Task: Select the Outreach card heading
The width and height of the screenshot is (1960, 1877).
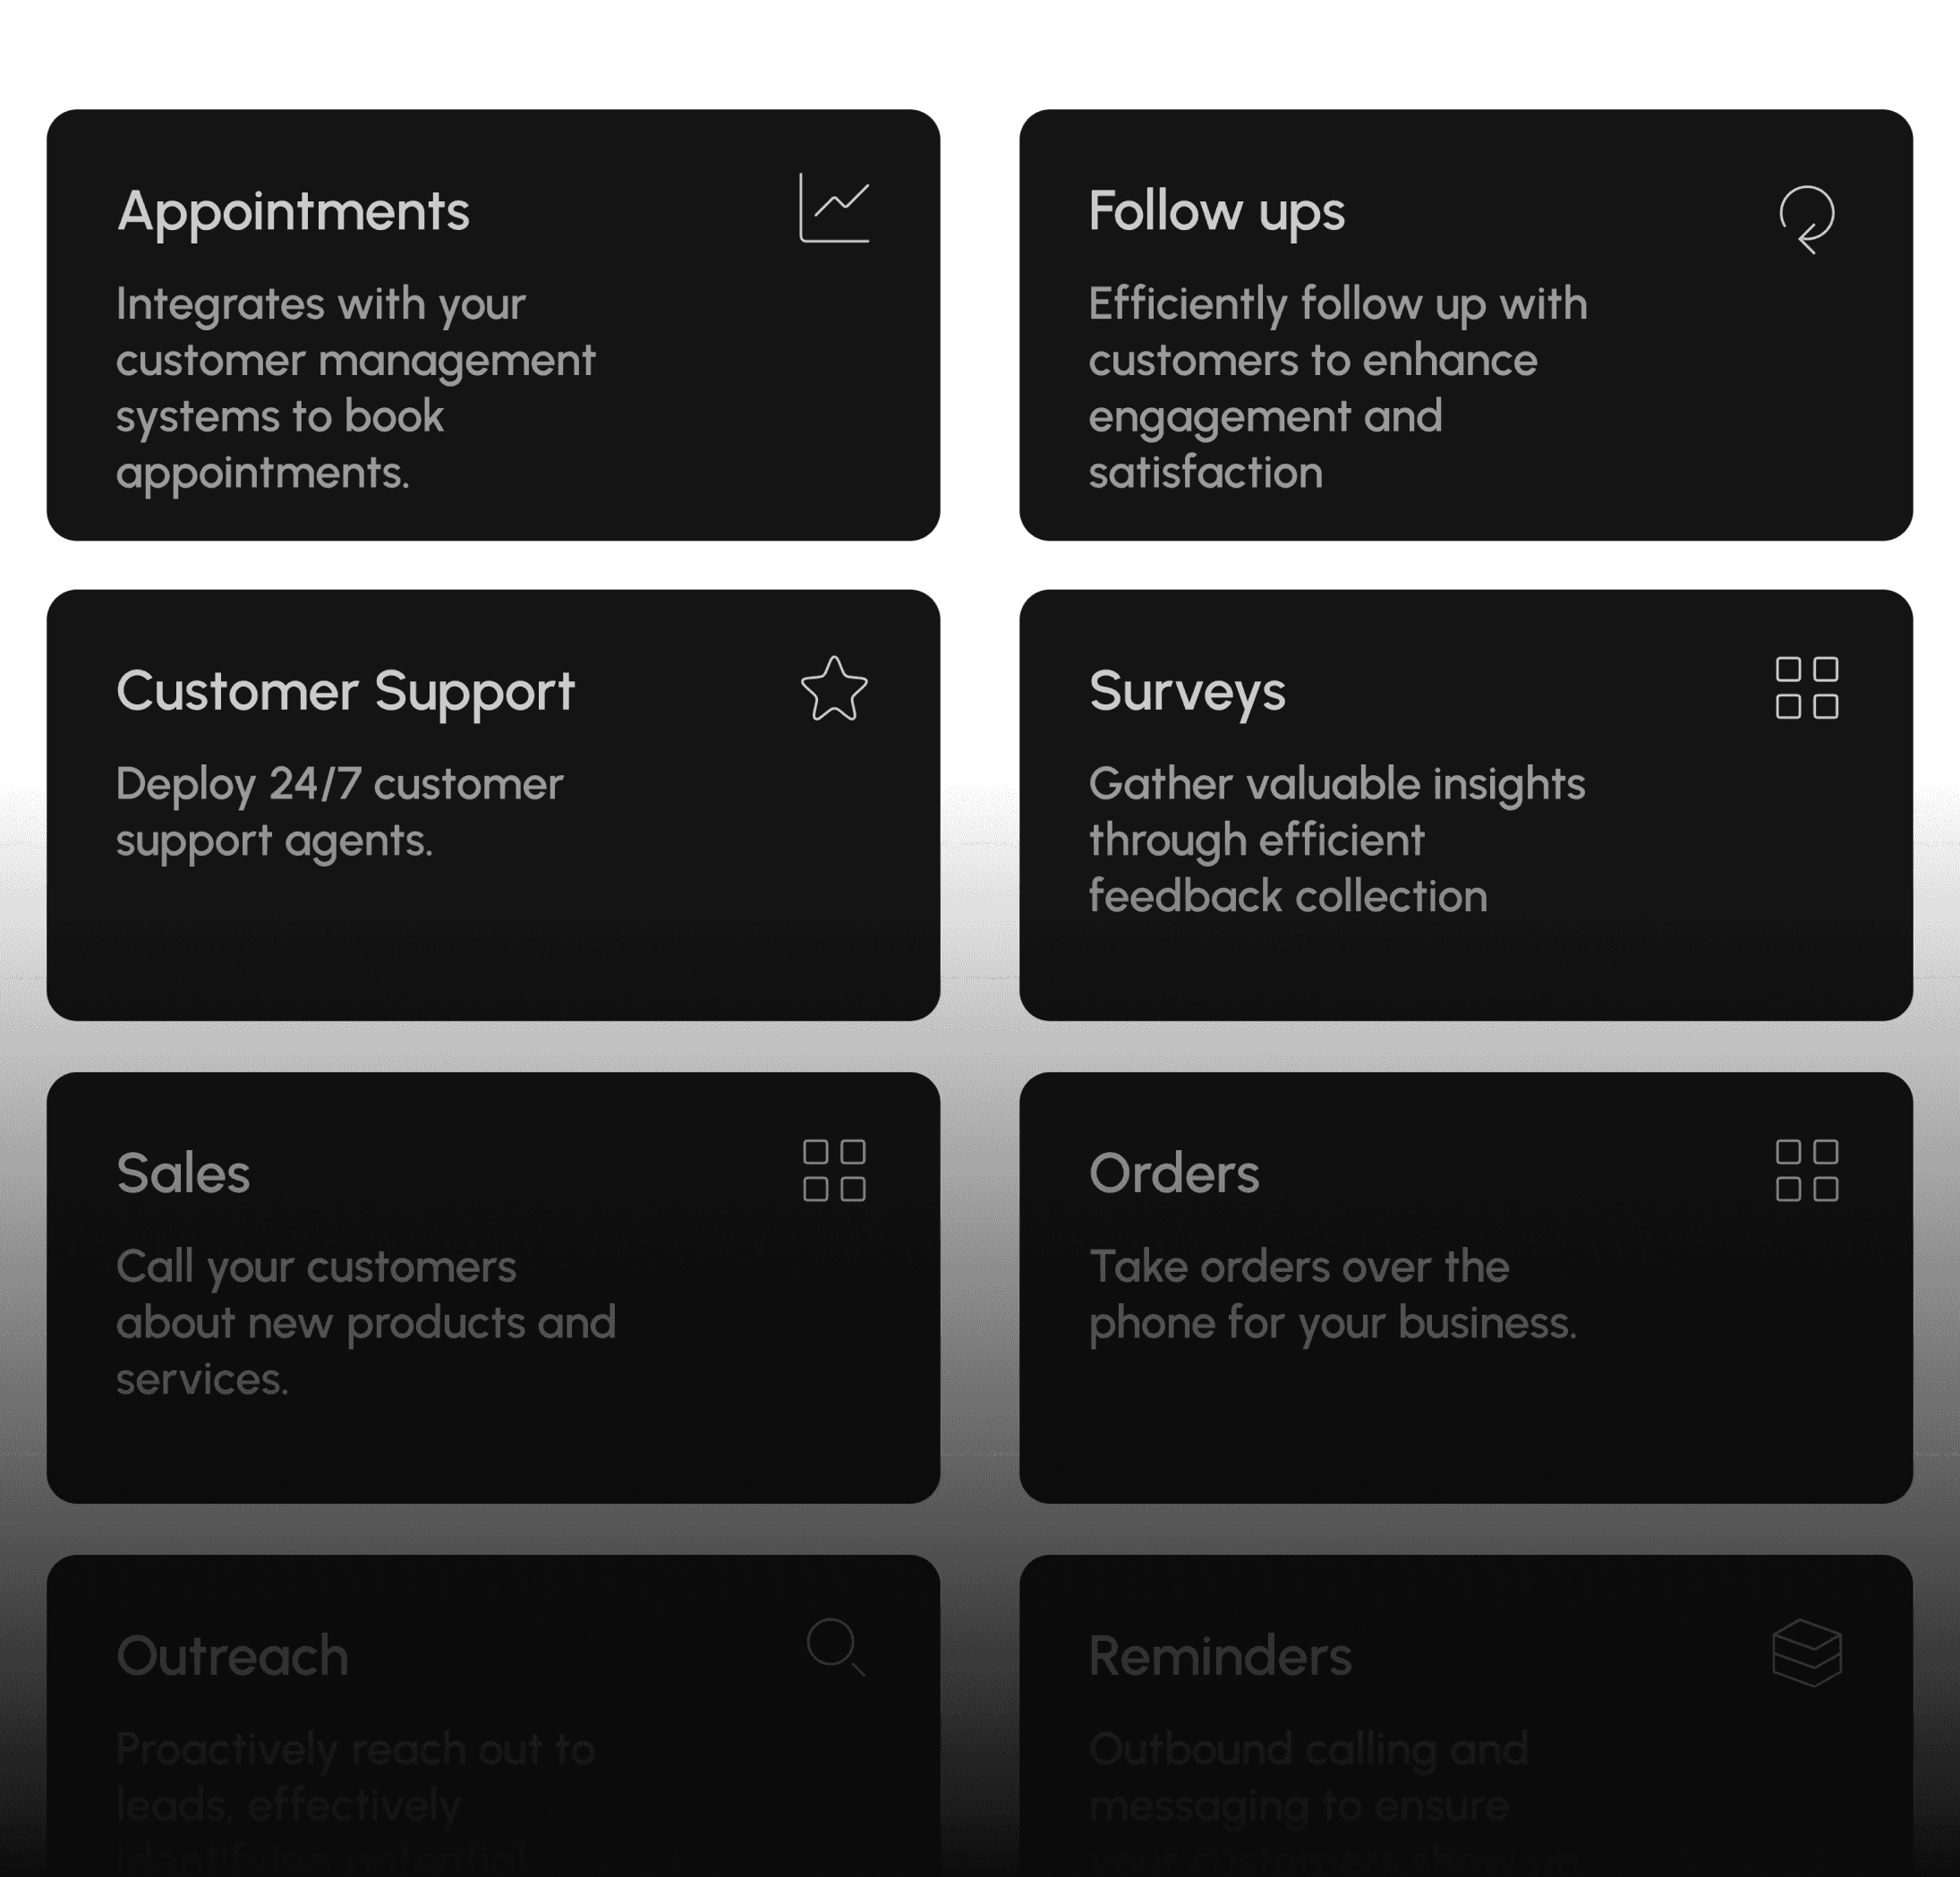Action: coord(232,1655)
